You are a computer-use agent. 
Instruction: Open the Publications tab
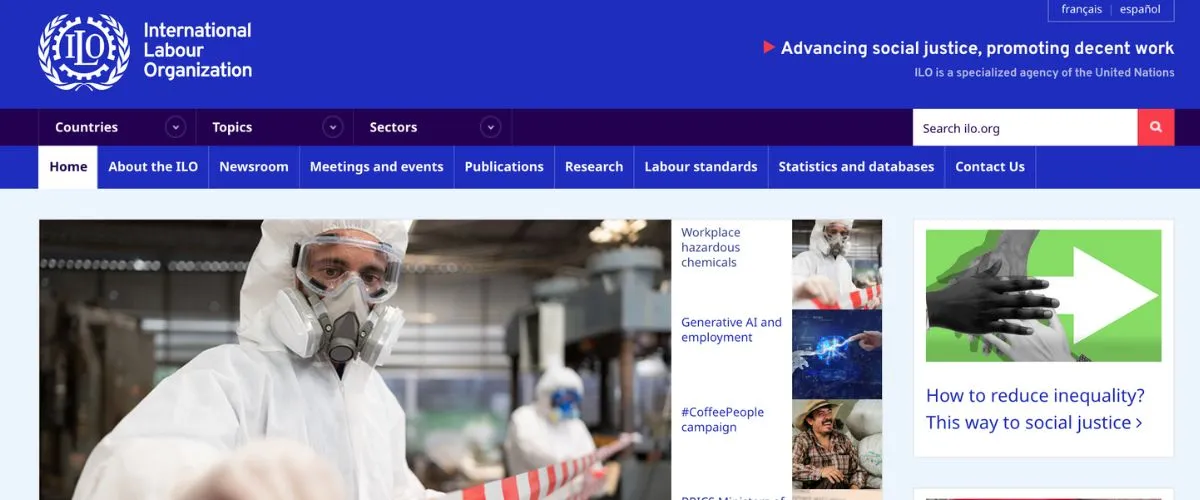point(504,167)
